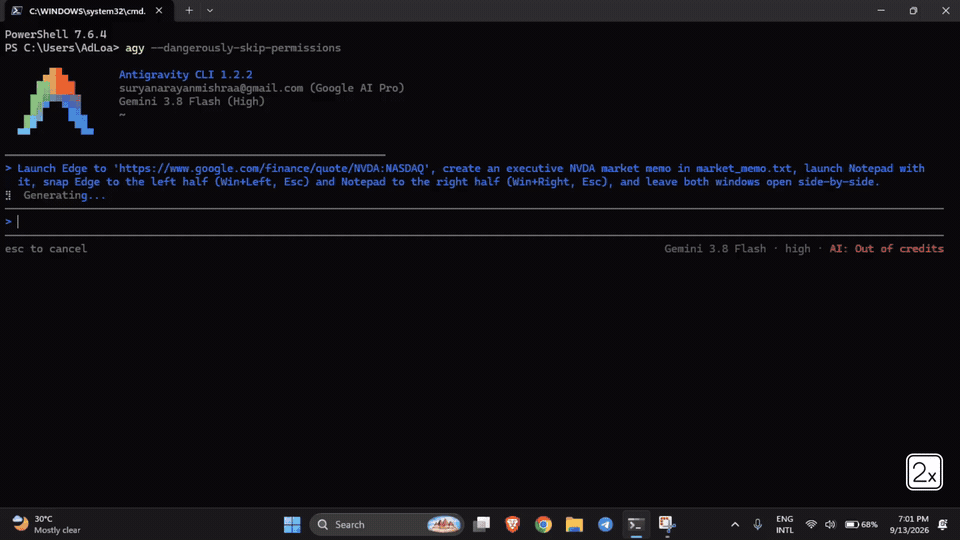Viewport: 960px width, 540px height.
Task: Open ENG INTL language switcher
Action: (784, 525)
